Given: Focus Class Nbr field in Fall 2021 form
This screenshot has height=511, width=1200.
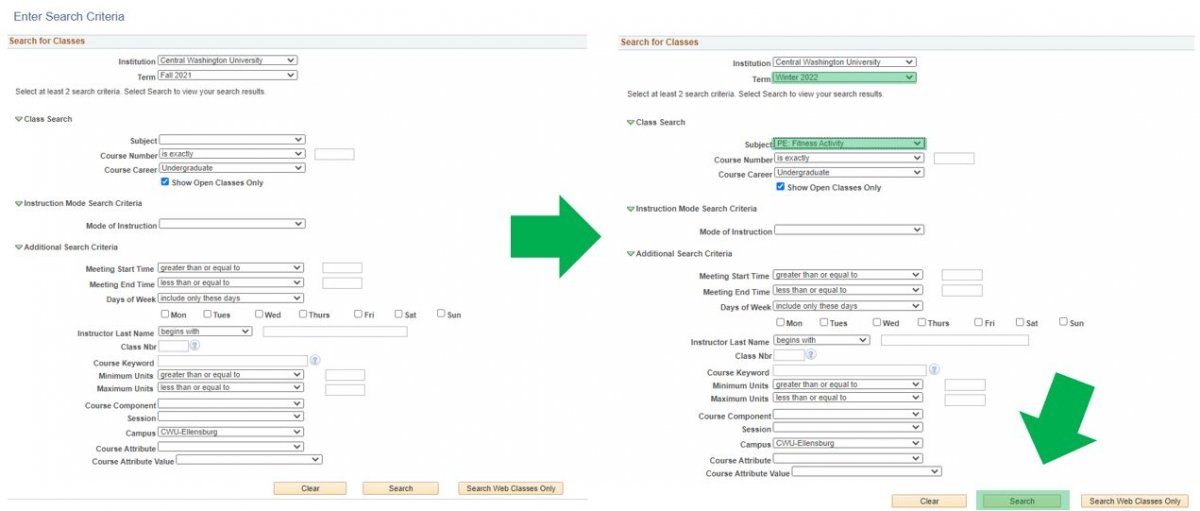Looking at the screenshot, I should [x=173, y=346].
